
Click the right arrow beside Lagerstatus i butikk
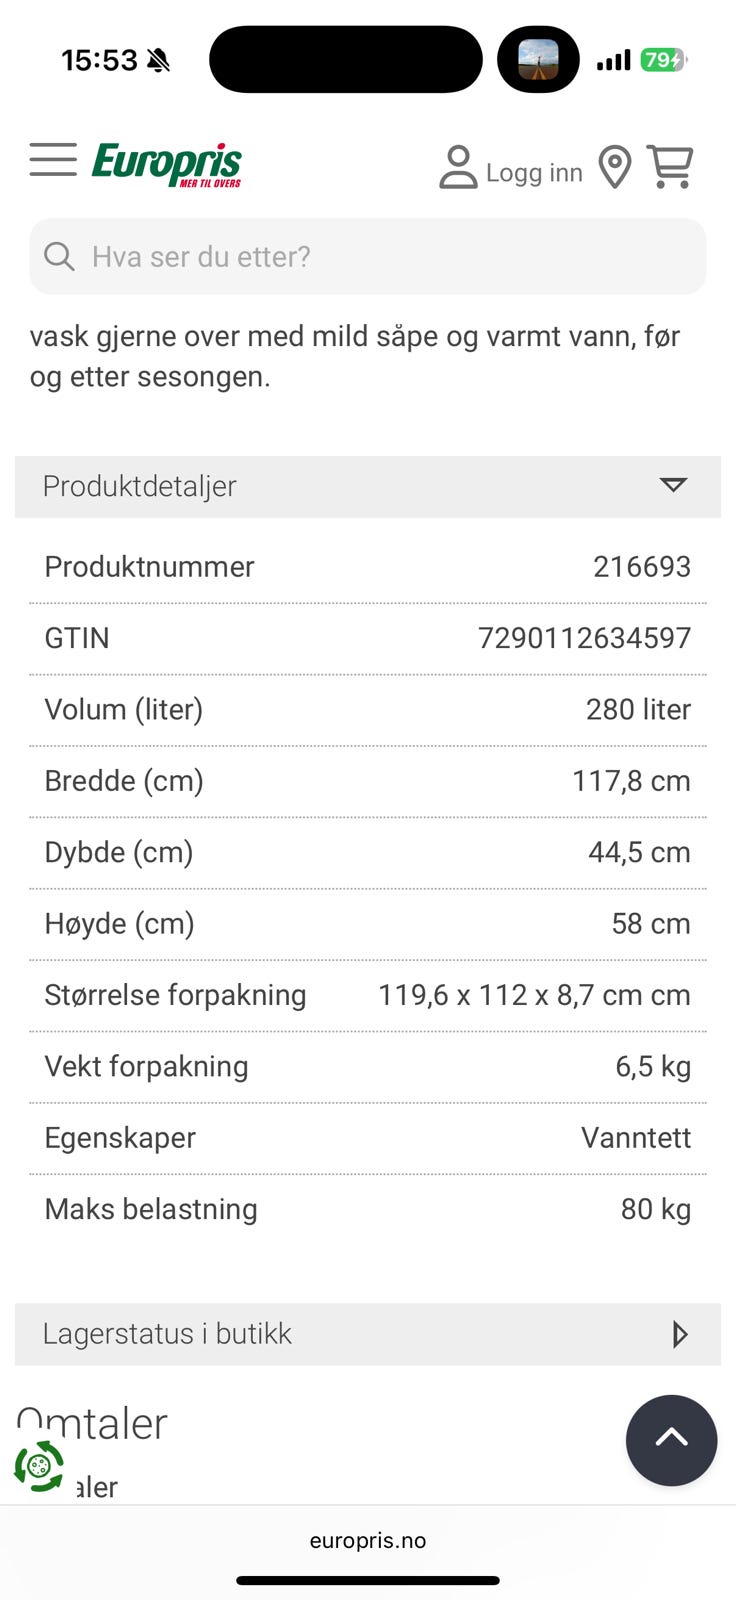pos(680,1334)
